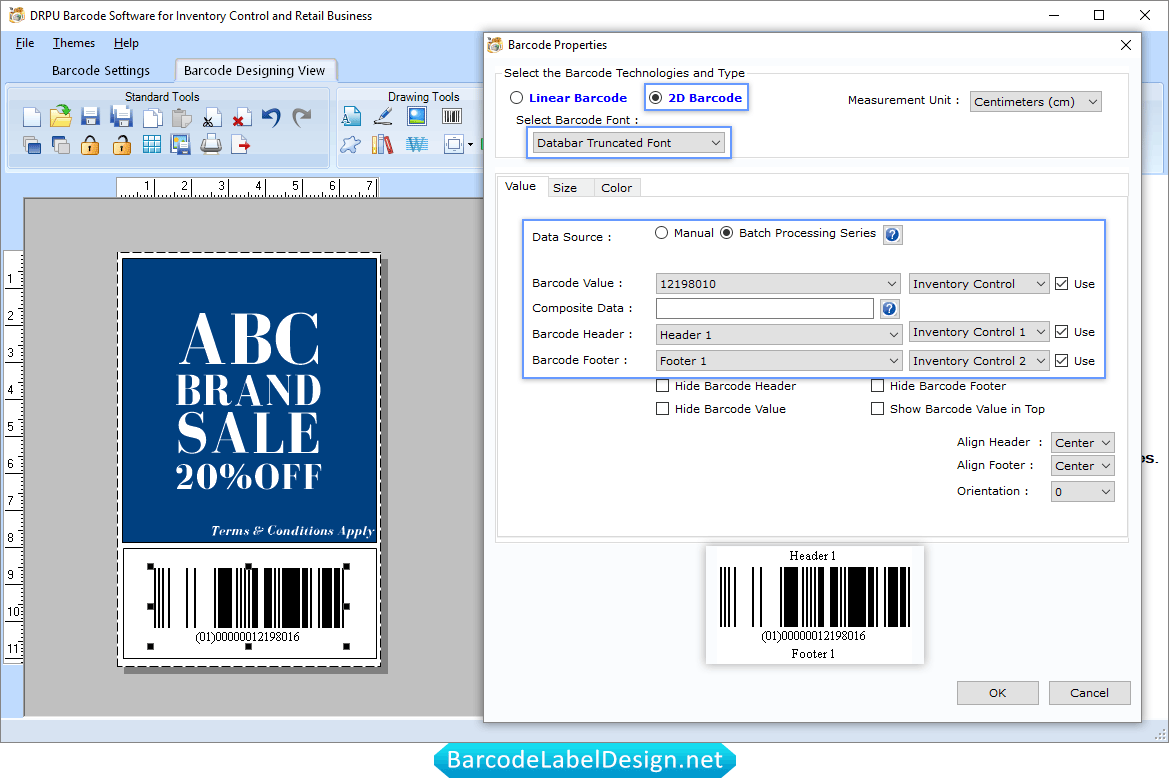The height and width of the screenshot is (778, 1169).
Task: Enable Show Barcode Value in Top
Action: point(877,409)
